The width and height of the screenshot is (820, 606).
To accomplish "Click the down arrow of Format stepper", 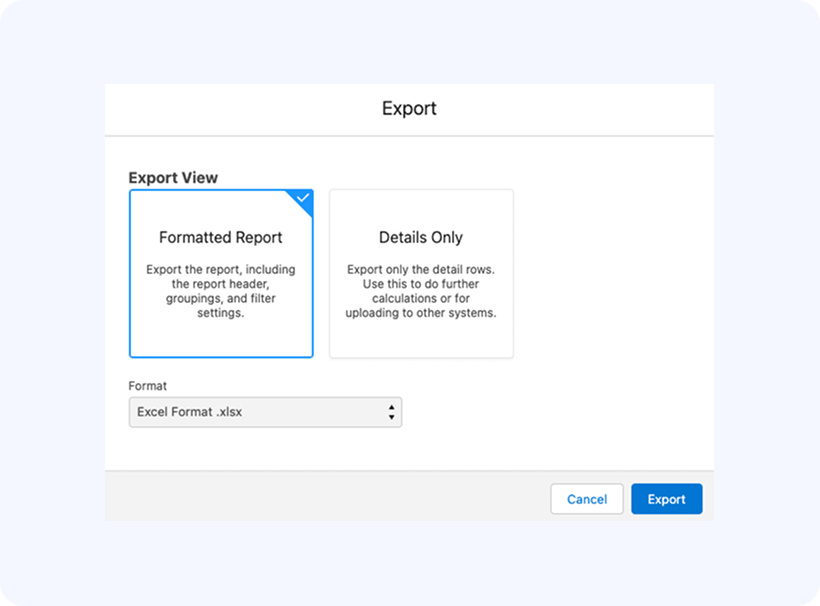I will pyautogui.click(x=391, y=417).
